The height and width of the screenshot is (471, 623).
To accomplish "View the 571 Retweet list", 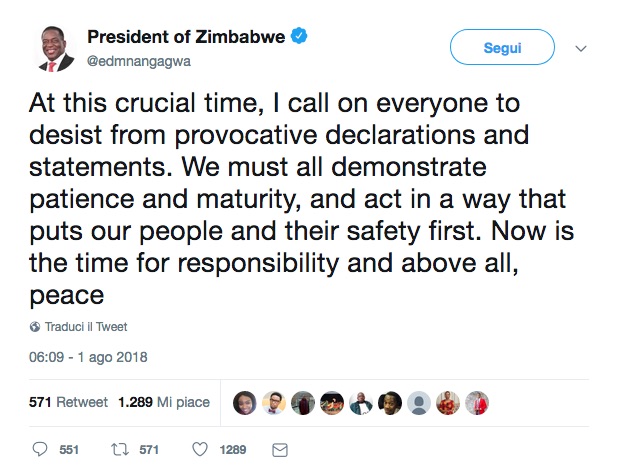I will click(69, 402).
